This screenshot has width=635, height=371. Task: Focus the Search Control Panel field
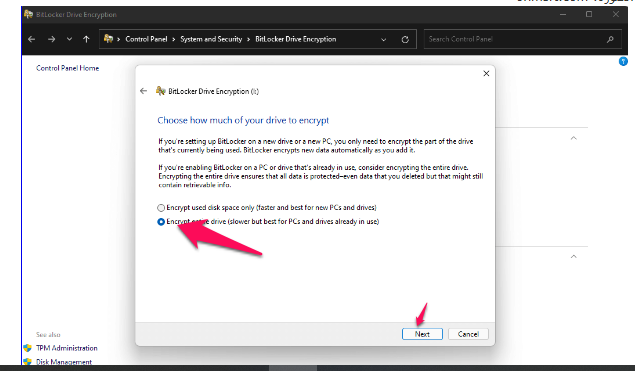click(x=522, y=39)
